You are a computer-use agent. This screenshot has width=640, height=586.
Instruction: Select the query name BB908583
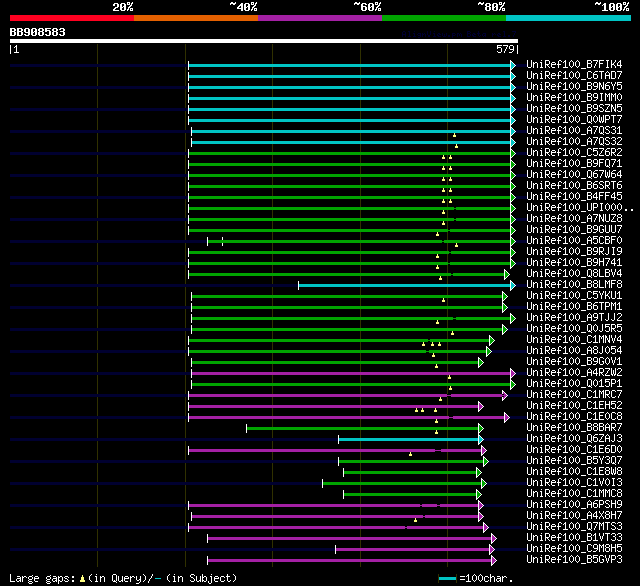click(x=38, y=32)
